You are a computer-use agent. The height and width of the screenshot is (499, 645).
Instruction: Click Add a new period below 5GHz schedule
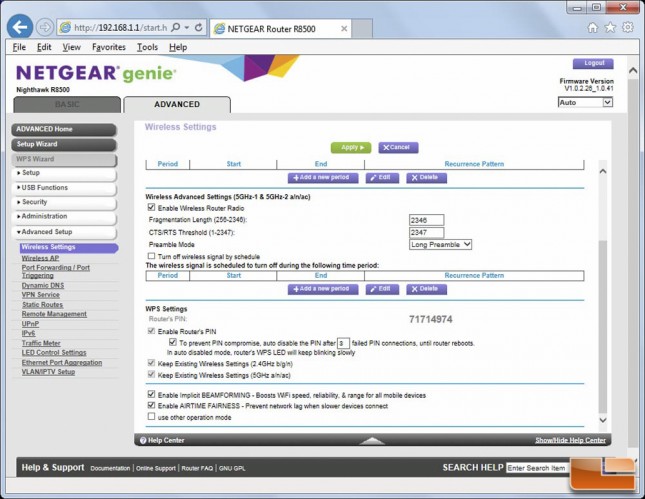[x=323, y=289]
